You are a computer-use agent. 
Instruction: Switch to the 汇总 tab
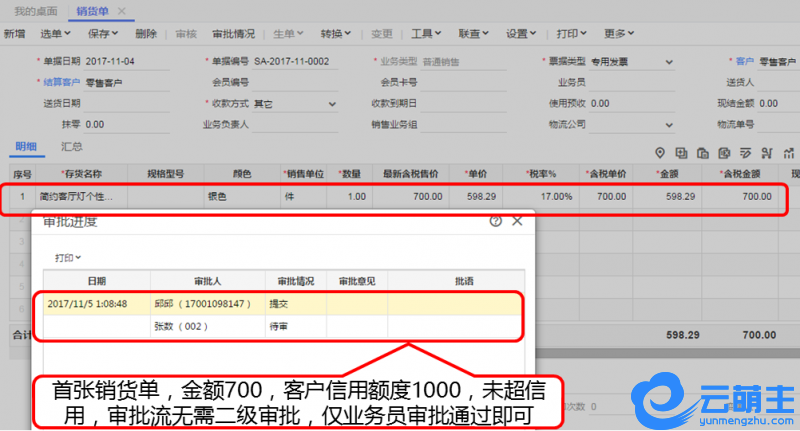coord(72,146)
